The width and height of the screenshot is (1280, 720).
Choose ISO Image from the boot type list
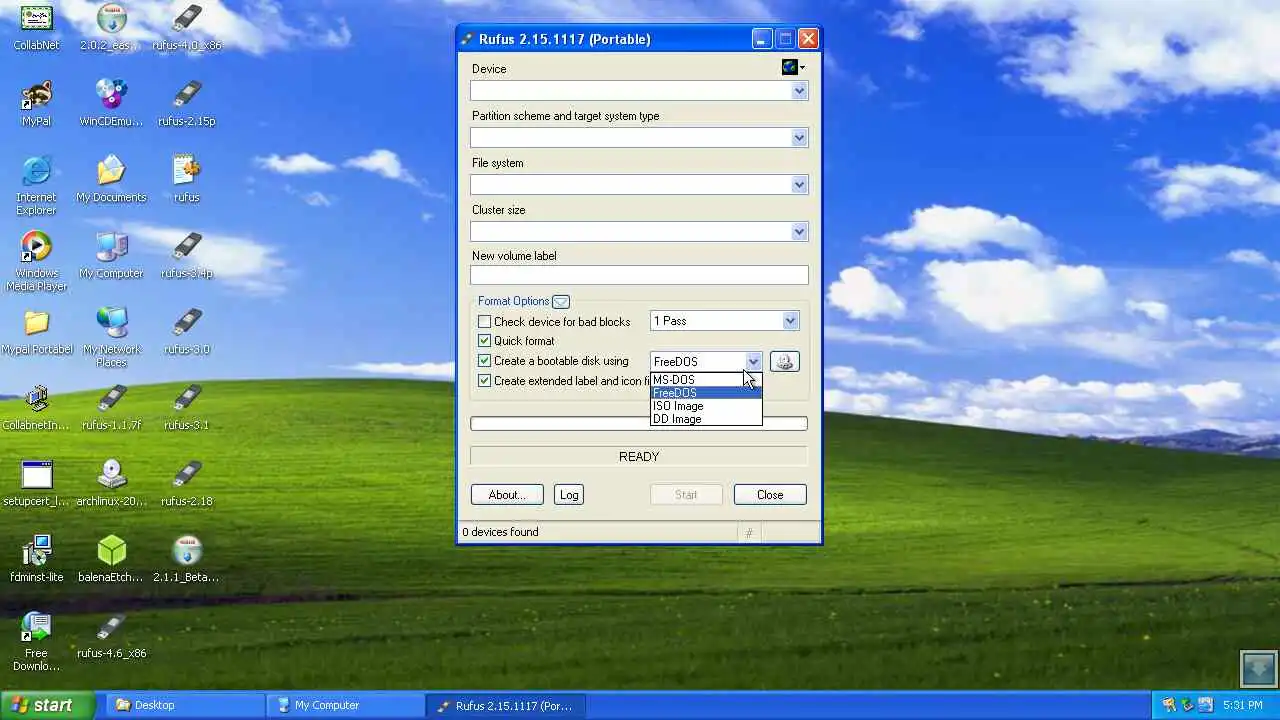pyautogui.click(x=706, y=406)
